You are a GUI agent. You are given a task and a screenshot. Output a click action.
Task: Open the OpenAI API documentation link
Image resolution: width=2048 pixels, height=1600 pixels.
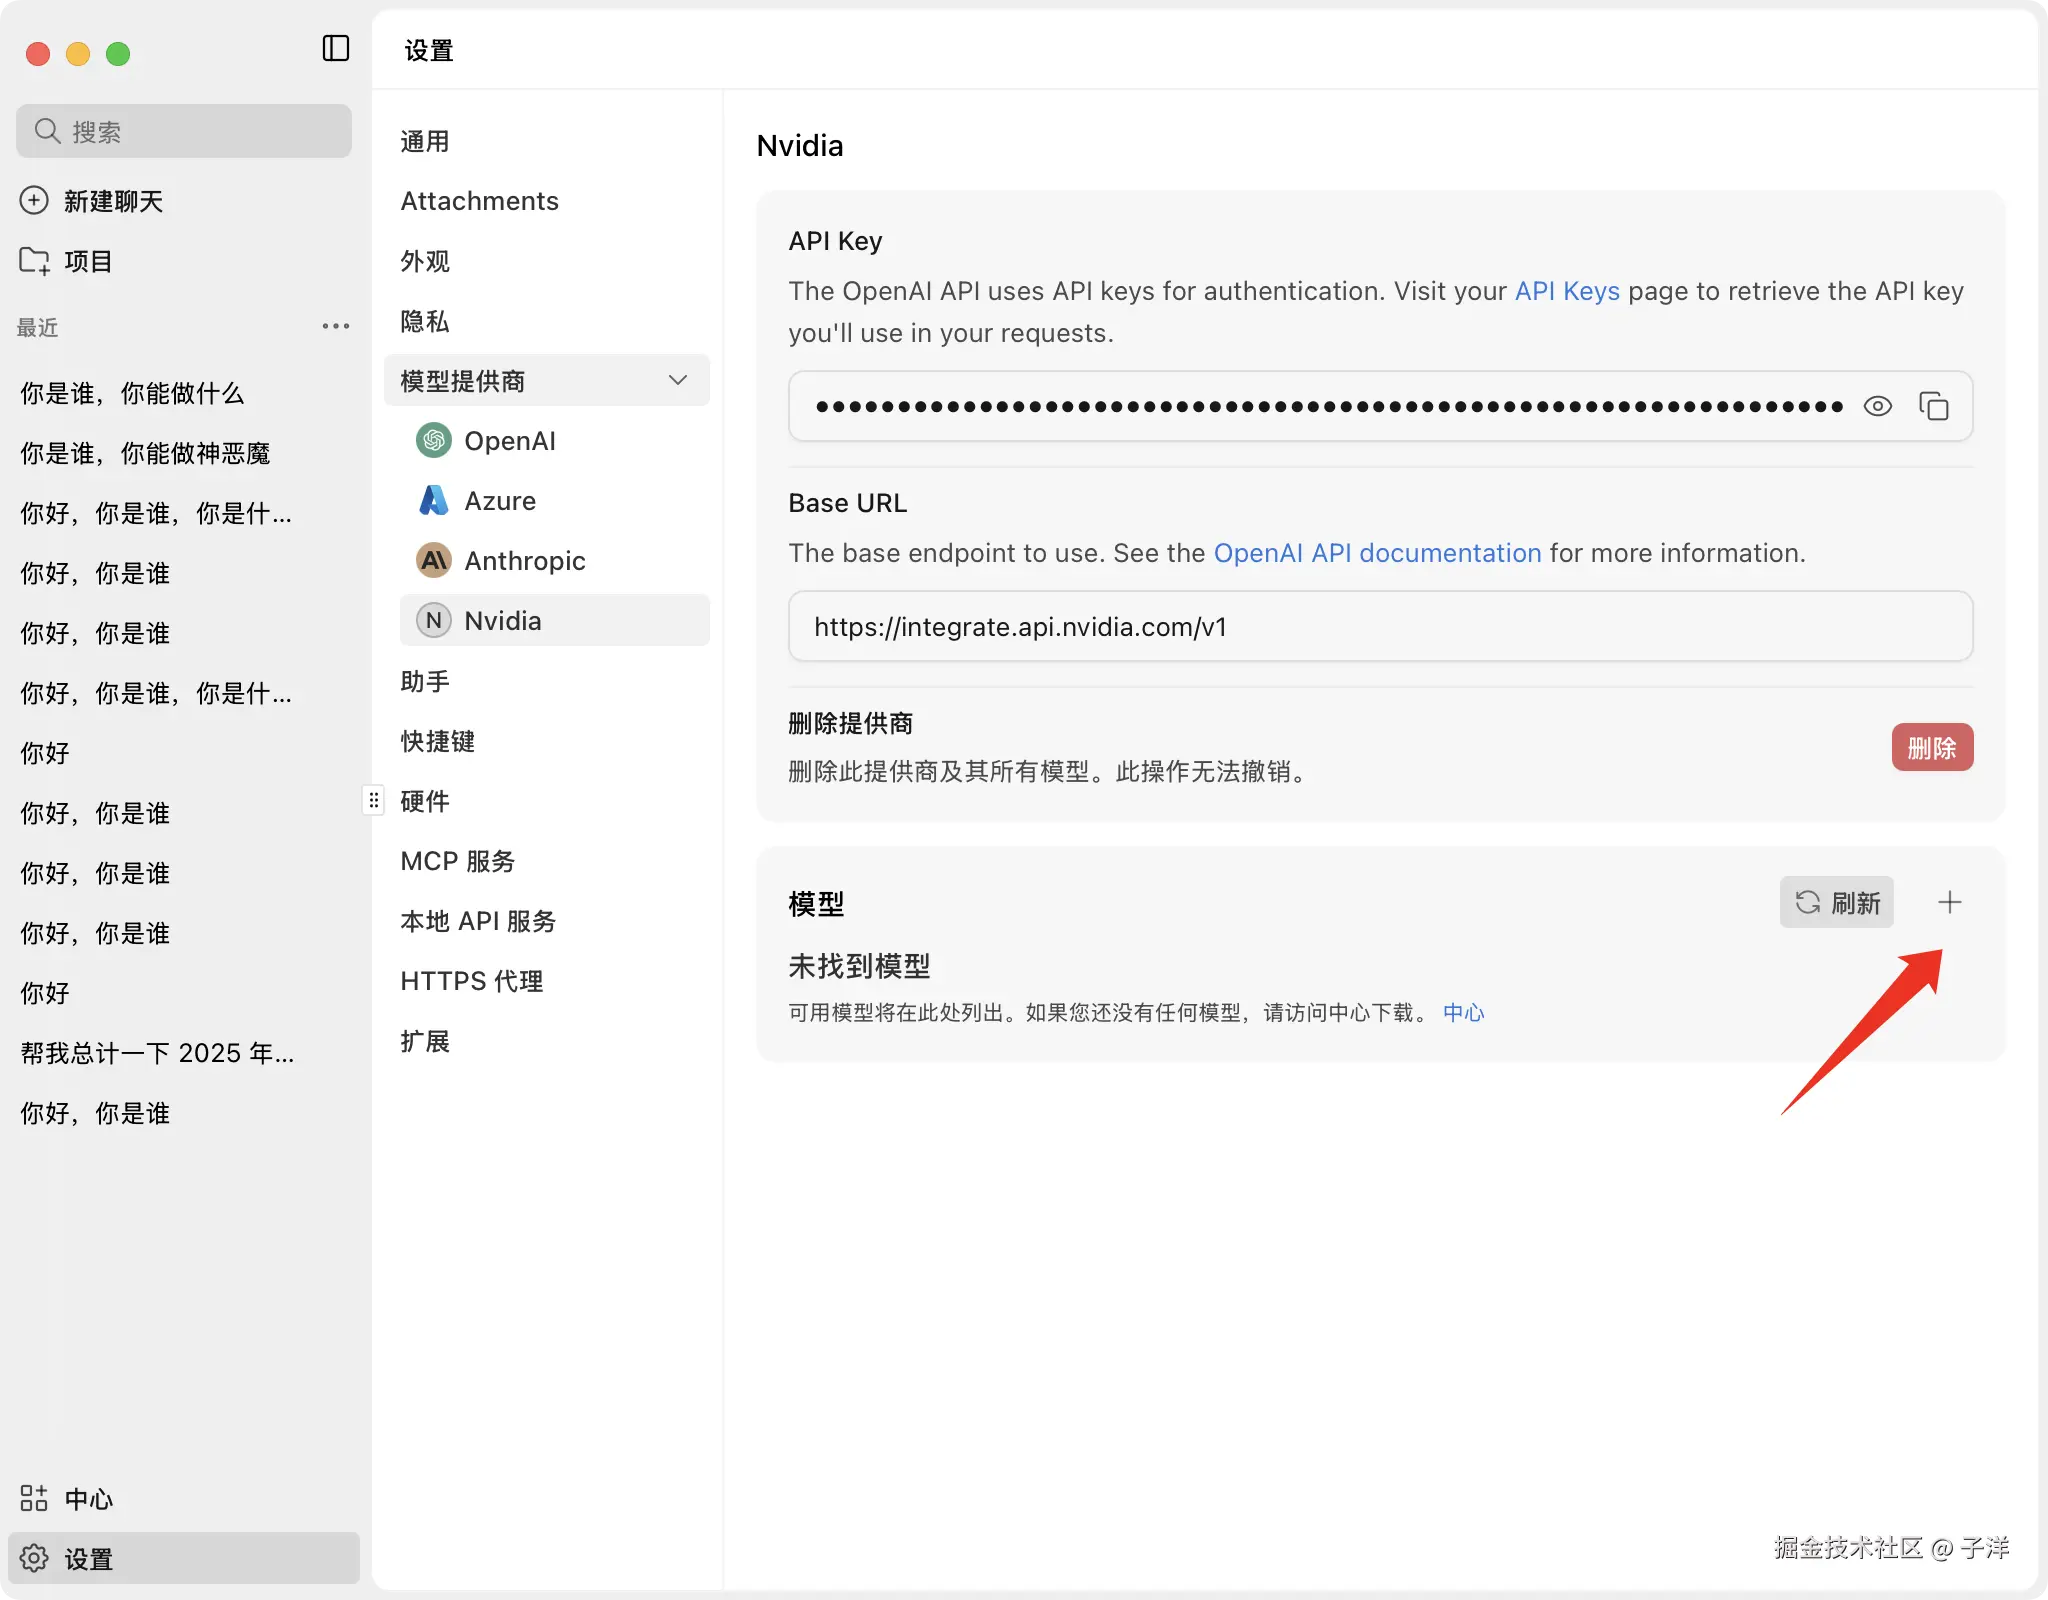pos(1376,553)
